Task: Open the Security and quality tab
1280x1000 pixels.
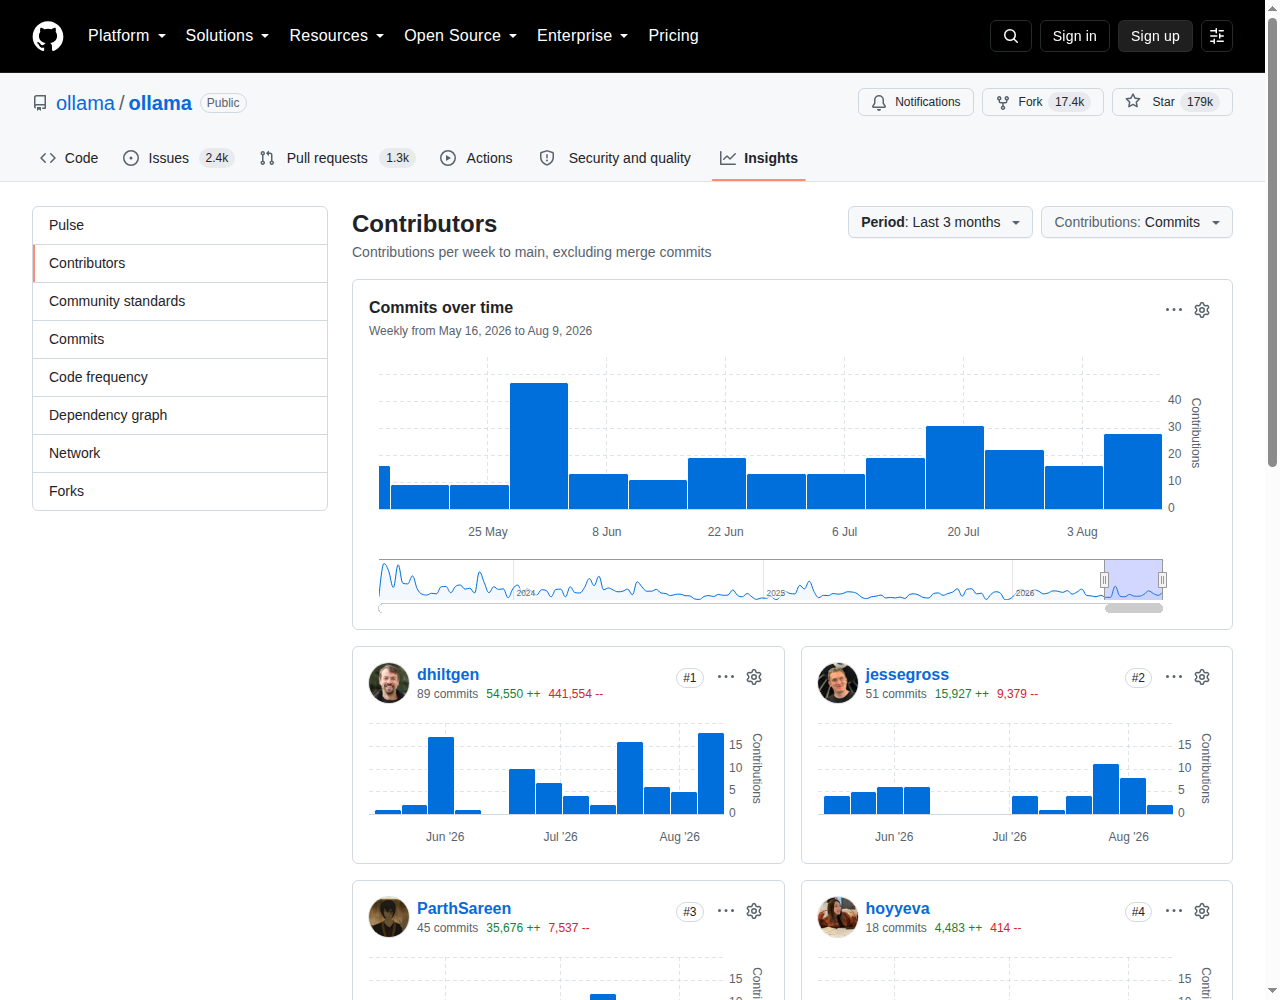Action: click(615, 158)
